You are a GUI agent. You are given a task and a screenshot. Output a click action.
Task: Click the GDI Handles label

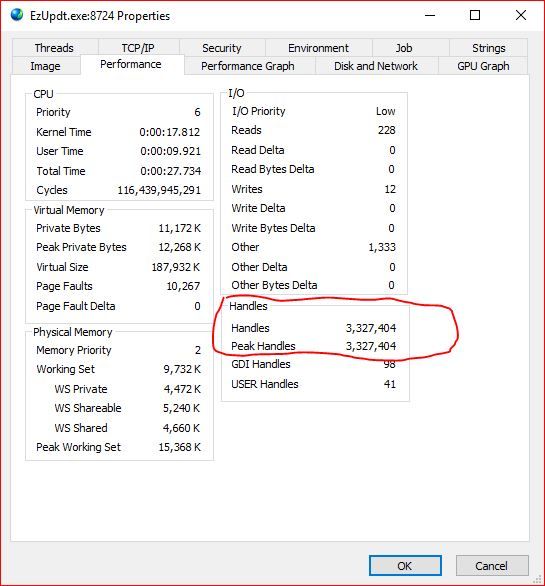point(261,364)
